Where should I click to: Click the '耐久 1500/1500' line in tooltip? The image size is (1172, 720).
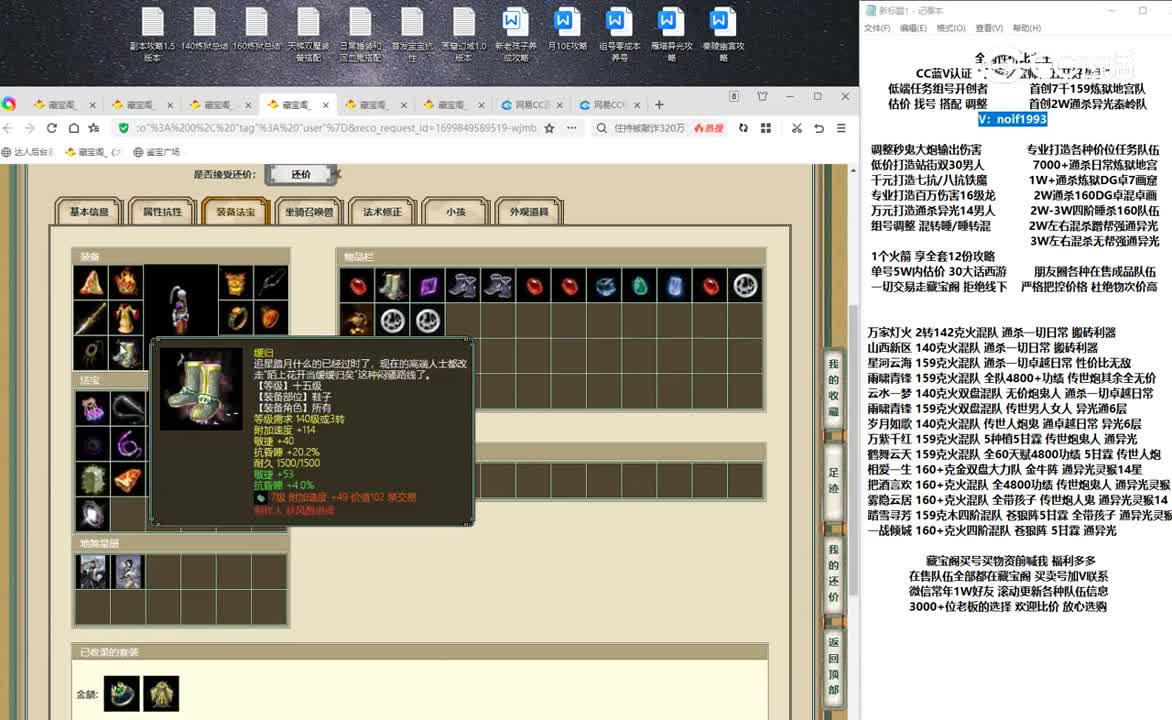pyautogui.click(x=287, y=463)
